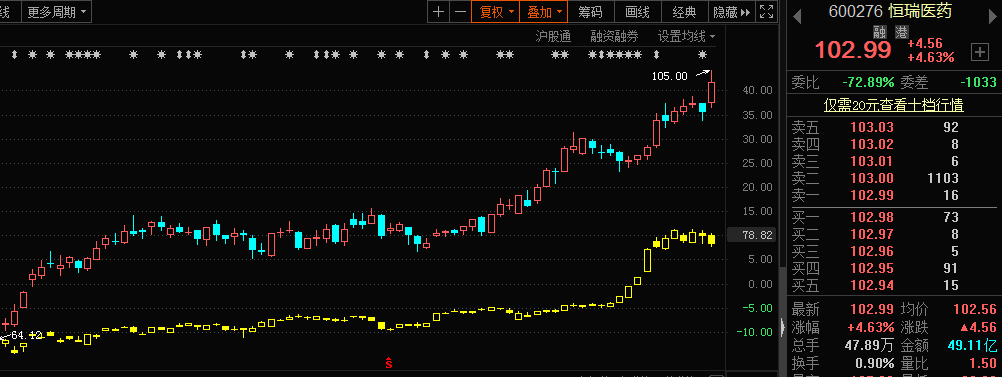1002x377 pixels.
Task: Click the +4.63% change under headline price
Action: (x=931, y=58)
